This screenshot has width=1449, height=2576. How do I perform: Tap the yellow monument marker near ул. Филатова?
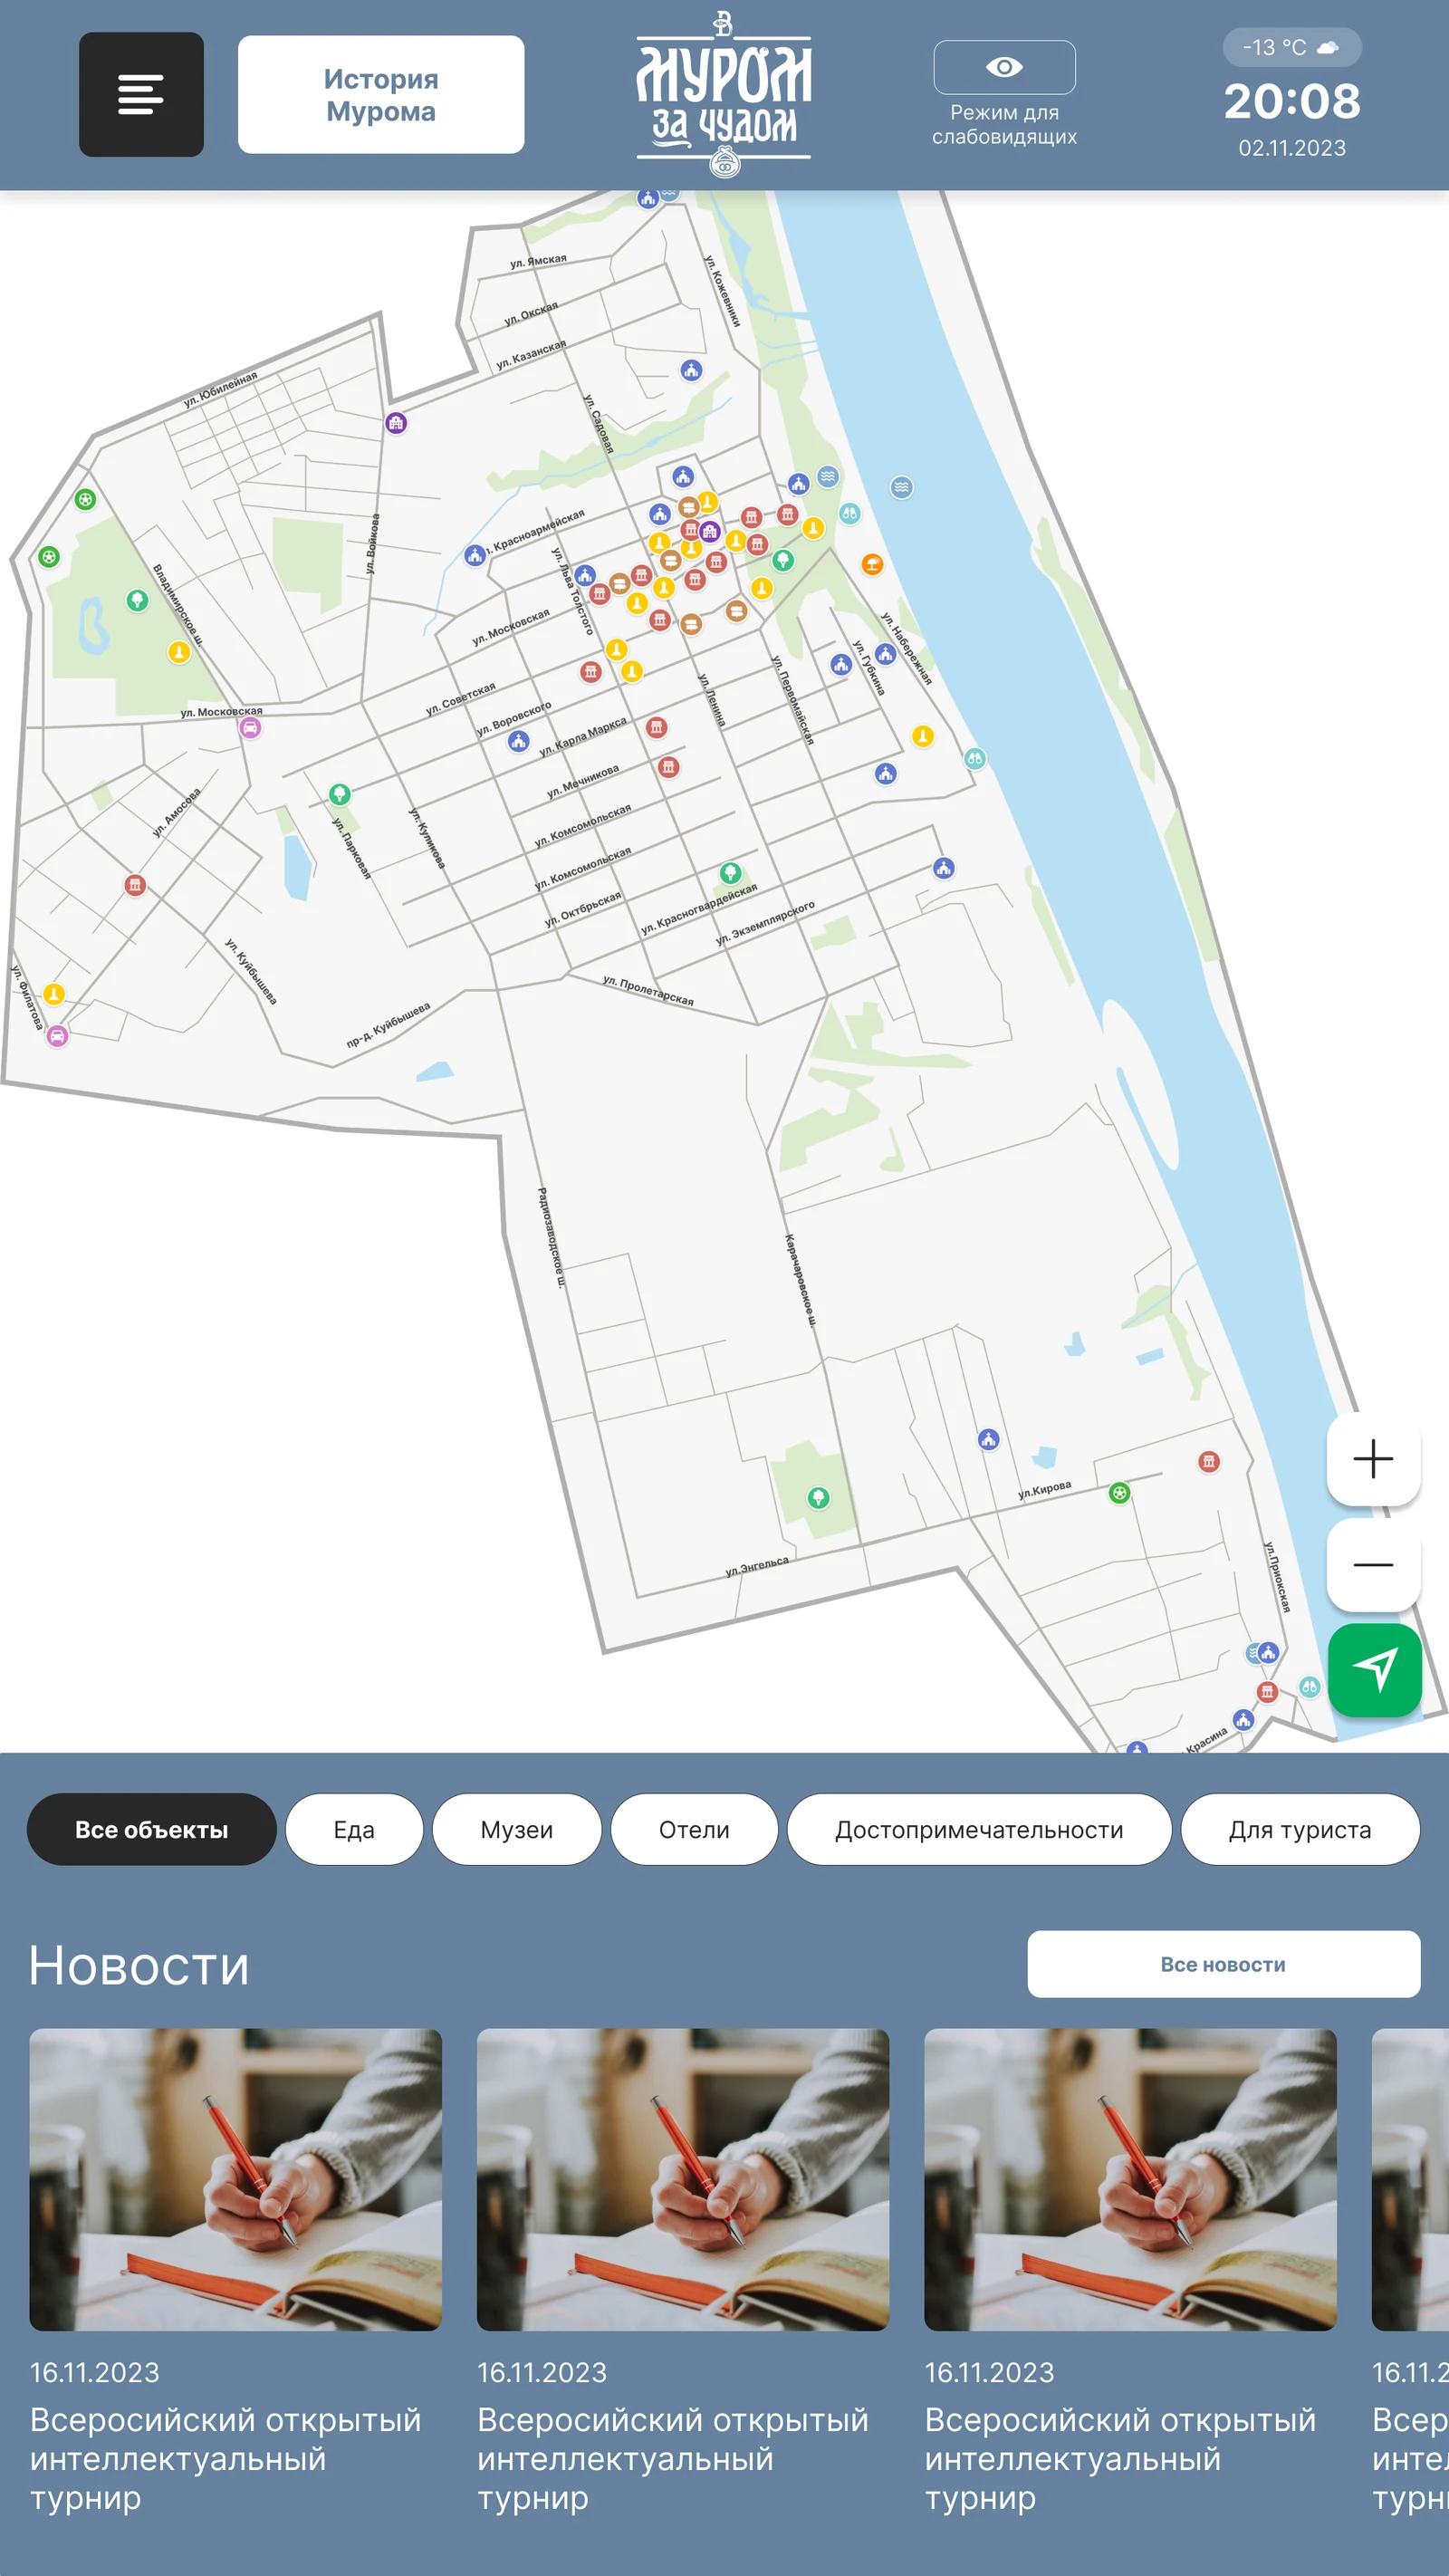tap(54, 994)
